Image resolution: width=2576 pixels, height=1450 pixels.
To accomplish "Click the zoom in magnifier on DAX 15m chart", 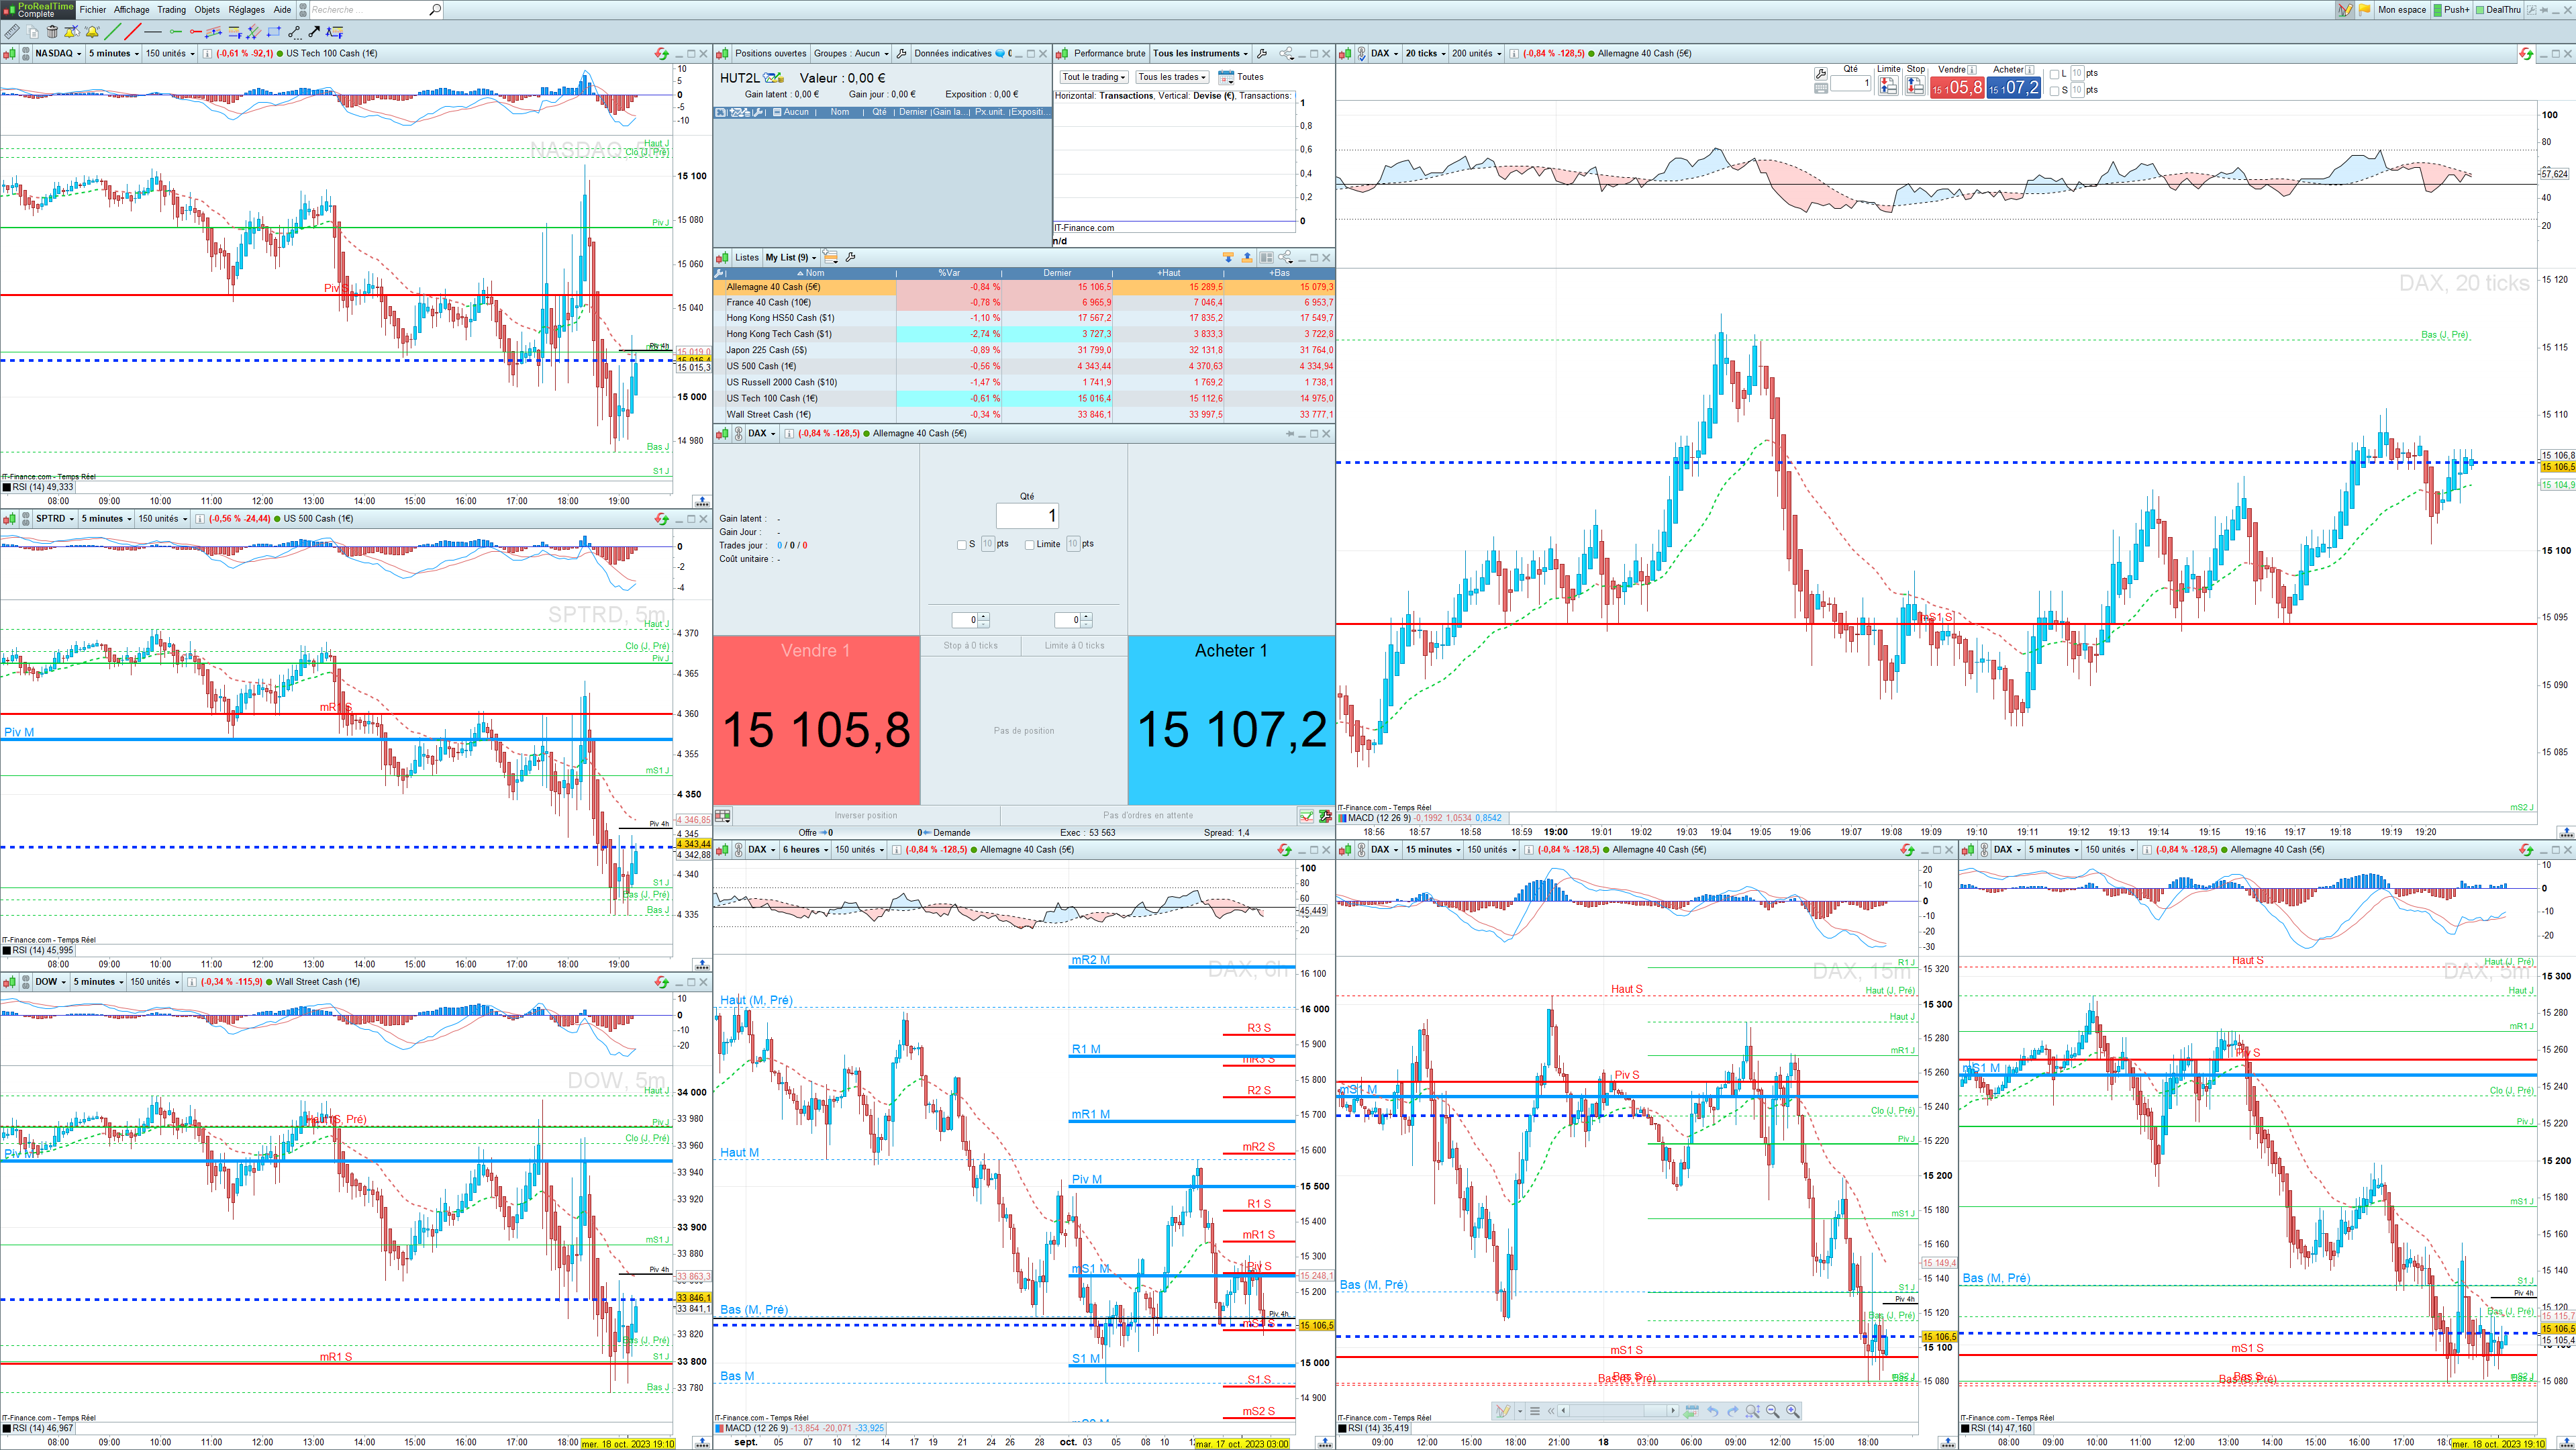I will [x=1793, y=1411].
